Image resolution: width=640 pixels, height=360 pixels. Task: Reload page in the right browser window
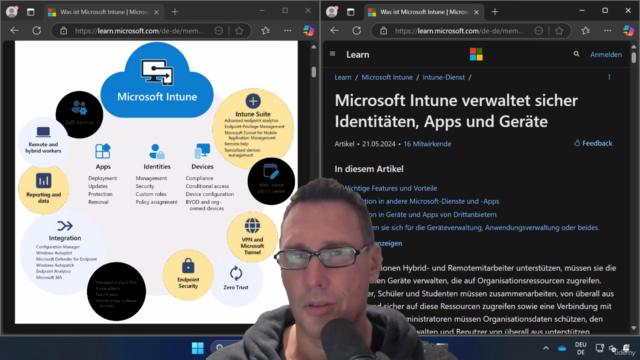[x=357, y=31]
